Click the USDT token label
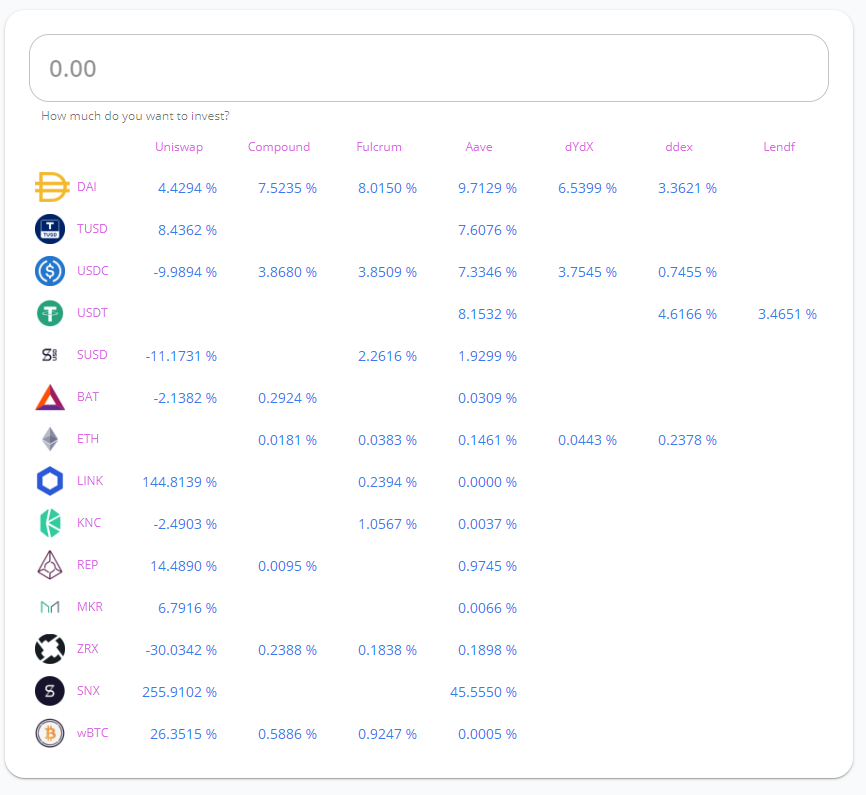Viewport: 866px width, 795px height. pyautogui.click(x=92, y=313)
